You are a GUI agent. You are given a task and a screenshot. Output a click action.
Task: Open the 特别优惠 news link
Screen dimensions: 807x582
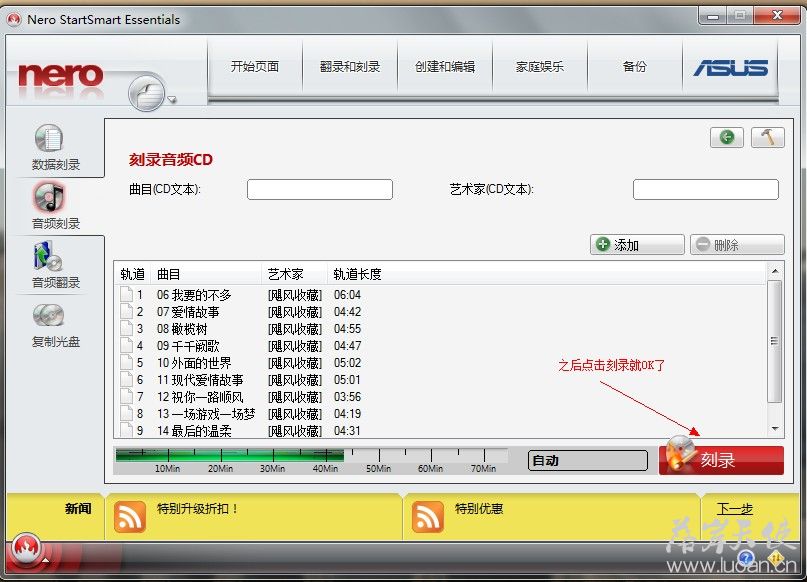click(x=479, y=509)
